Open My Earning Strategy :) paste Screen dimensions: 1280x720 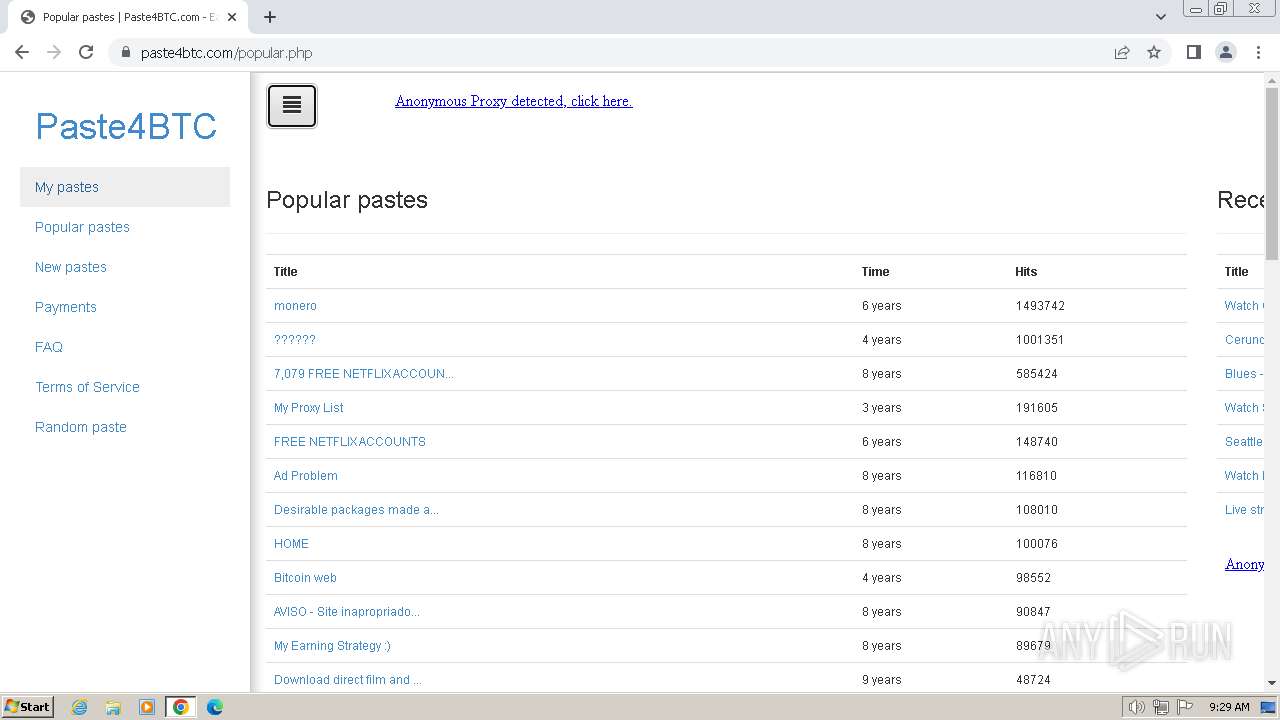coord(332,646)
